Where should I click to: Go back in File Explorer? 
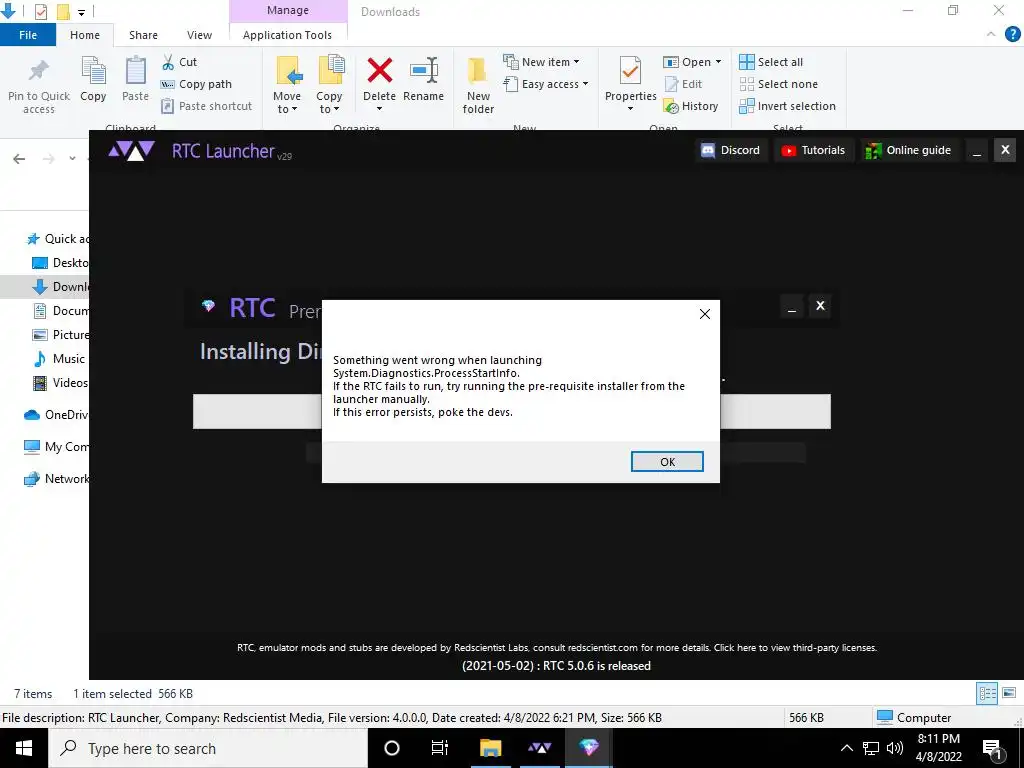click(19, 159)
